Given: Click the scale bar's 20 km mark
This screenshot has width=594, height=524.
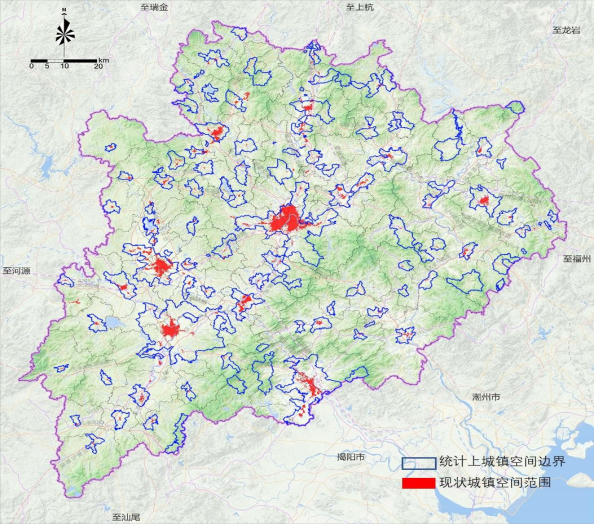Looking at the screenshot, I should tap(98, 66).
